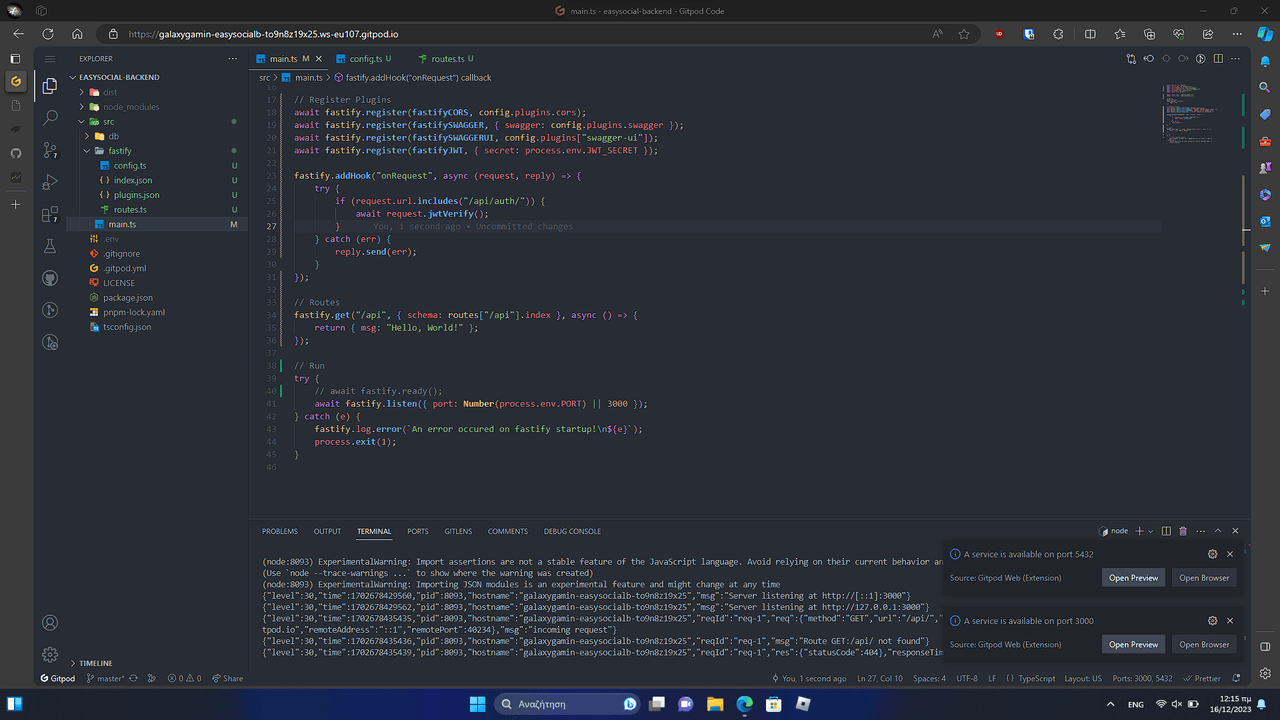Open the Extensions view in activity bar

tap(50, 214)
